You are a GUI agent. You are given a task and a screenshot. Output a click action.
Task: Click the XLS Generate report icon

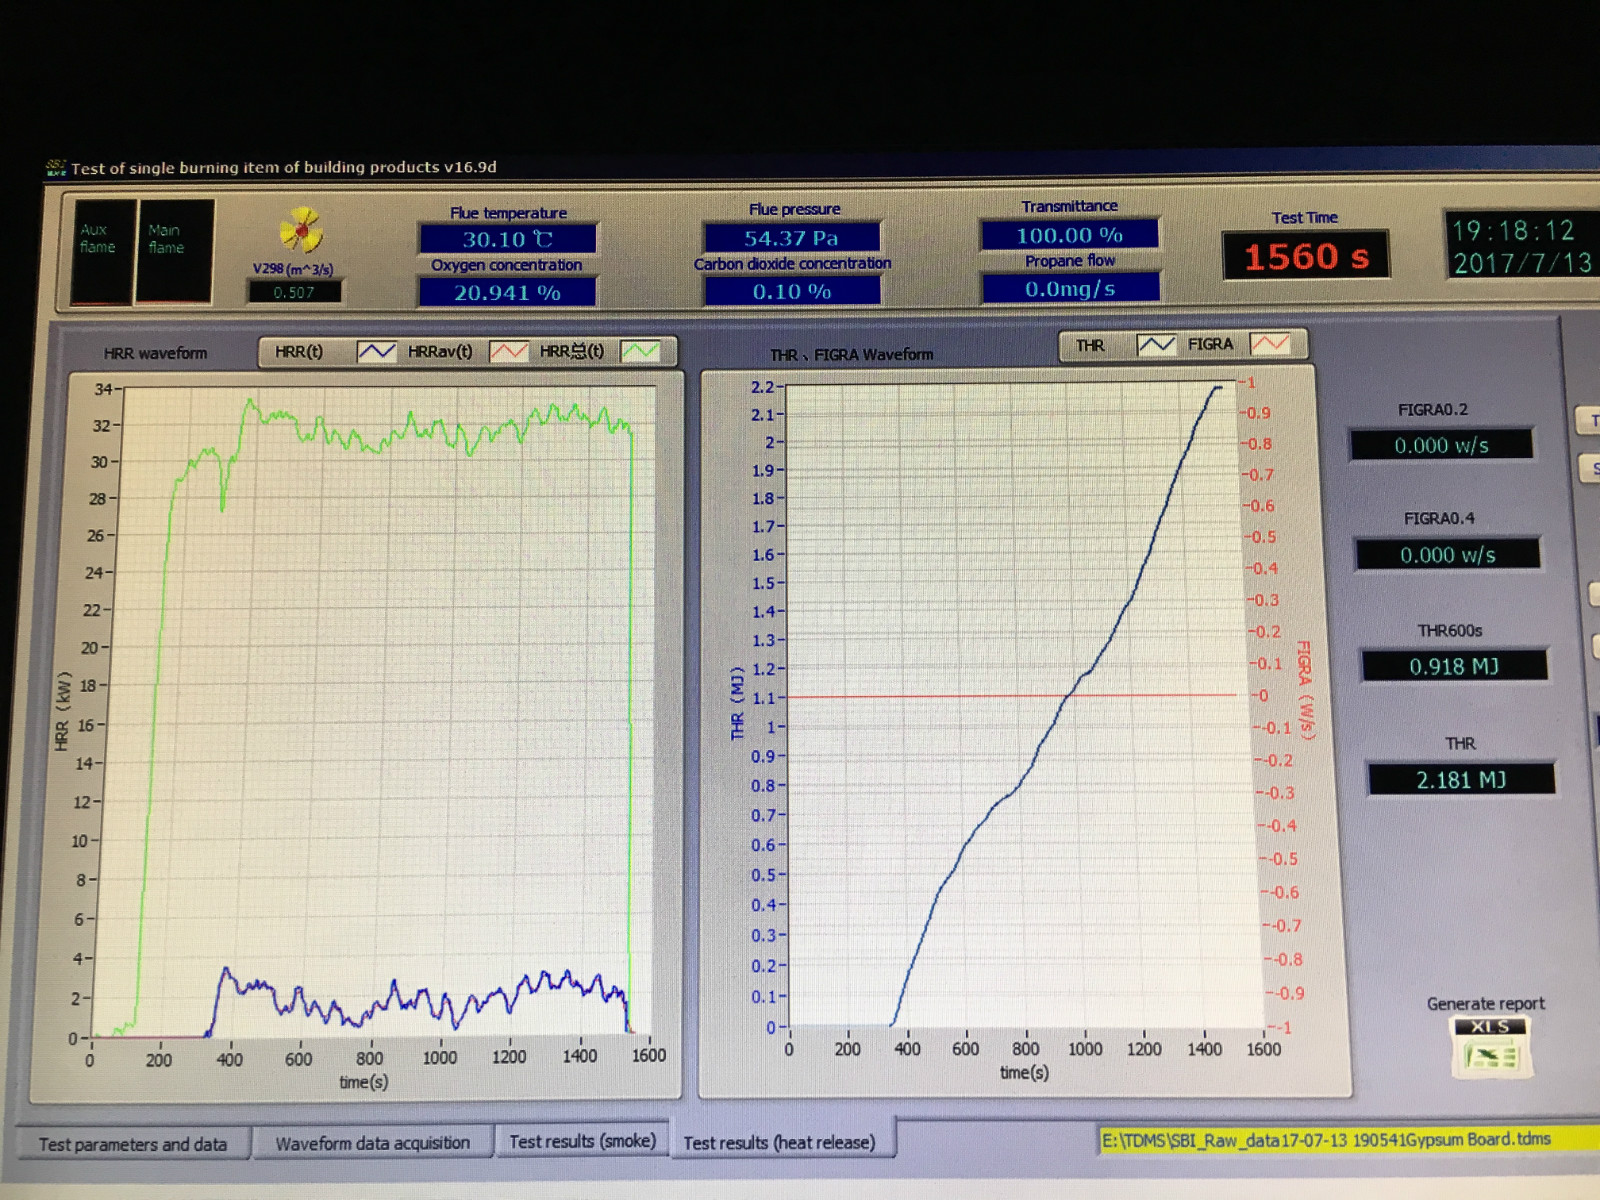1491,1048
